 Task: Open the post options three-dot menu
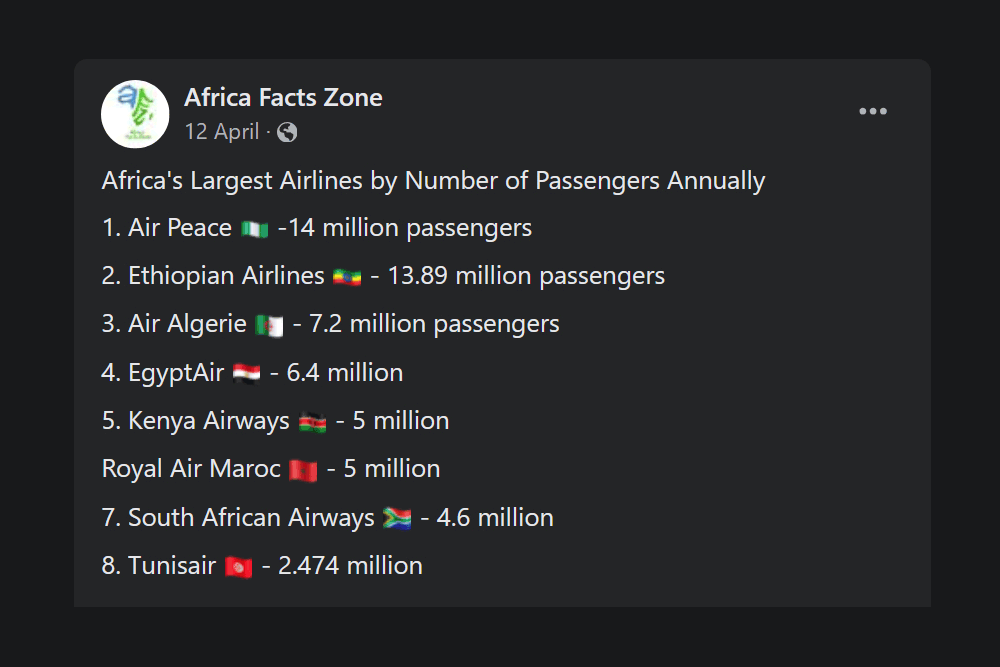coord(873,111)
